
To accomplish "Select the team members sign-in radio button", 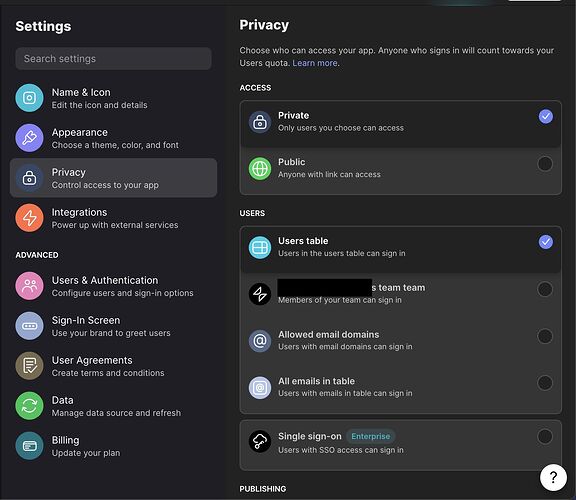I will 545,289.
